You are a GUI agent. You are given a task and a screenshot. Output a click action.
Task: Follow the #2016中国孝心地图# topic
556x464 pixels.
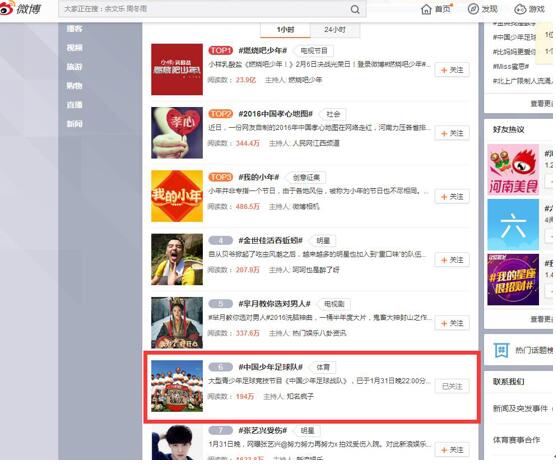(452, 133)
